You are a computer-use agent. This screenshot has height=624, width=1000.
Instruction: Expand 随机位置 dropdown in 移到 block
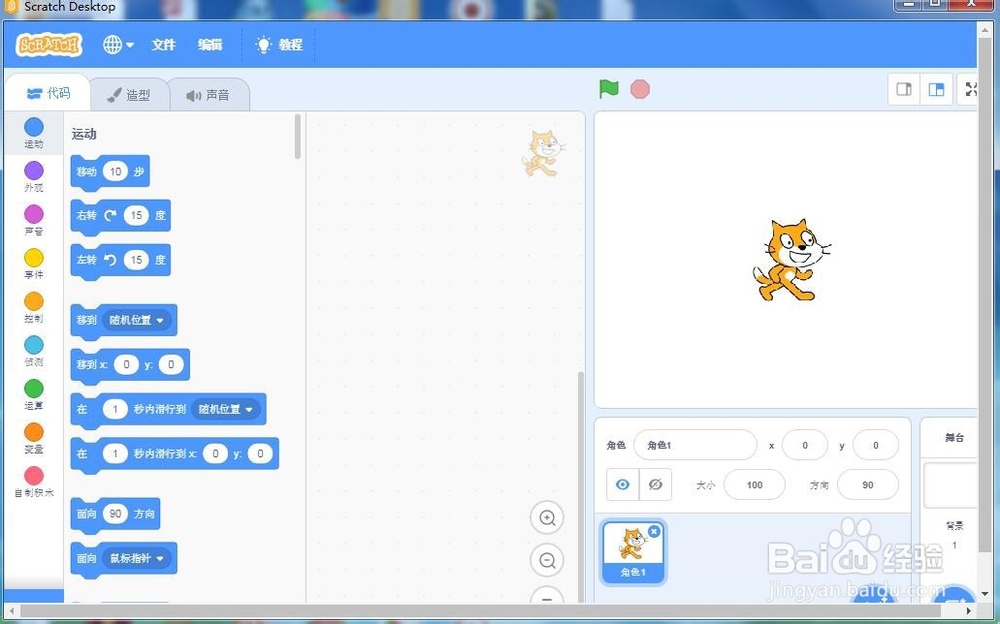pos(137,320)
